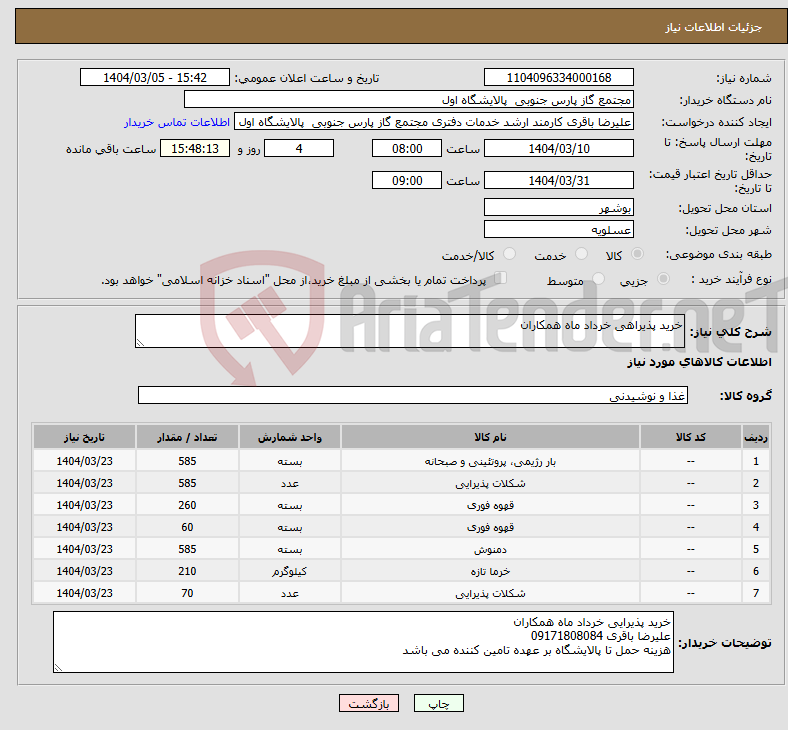
Task: Click the remaining days field 4
Action: [x=299, y=149]
